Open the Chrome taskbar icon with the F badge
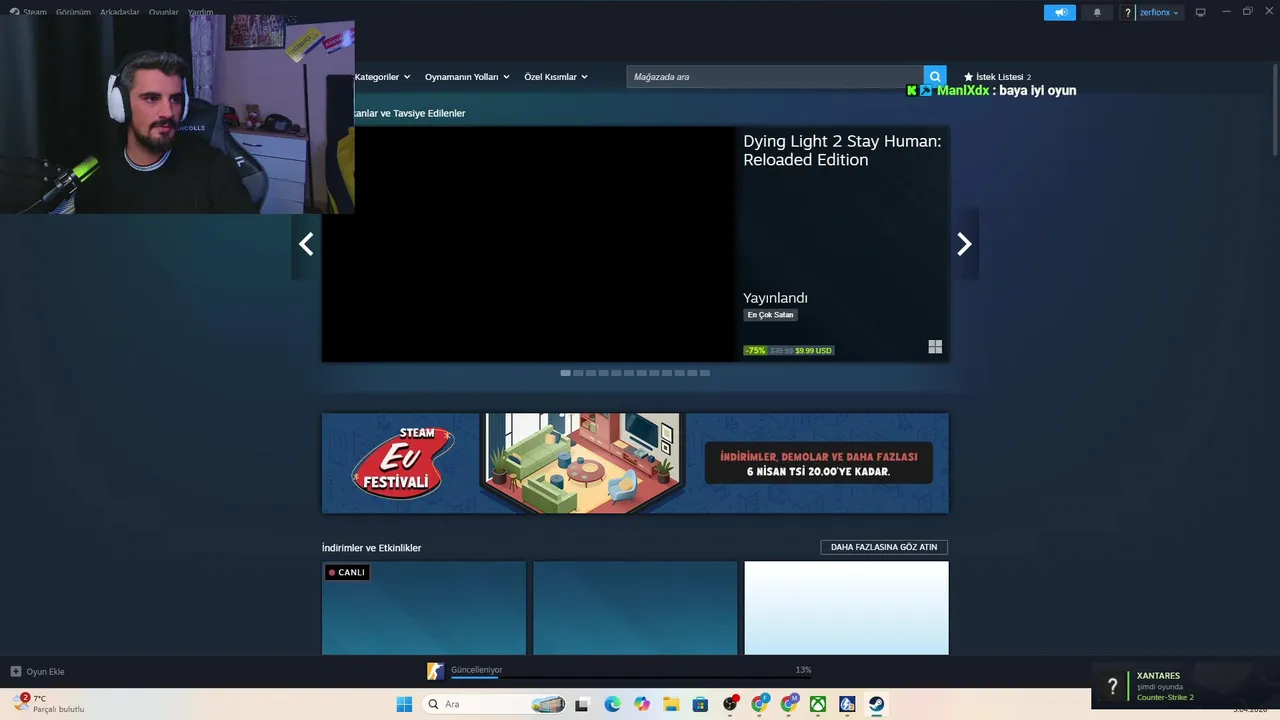 point(760,704)
